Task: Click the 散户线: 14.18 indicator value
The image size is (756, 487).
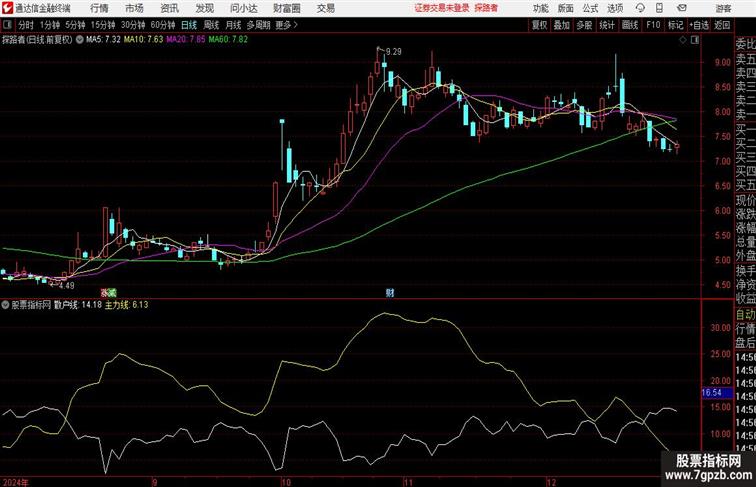Action: tap(78, 305)
